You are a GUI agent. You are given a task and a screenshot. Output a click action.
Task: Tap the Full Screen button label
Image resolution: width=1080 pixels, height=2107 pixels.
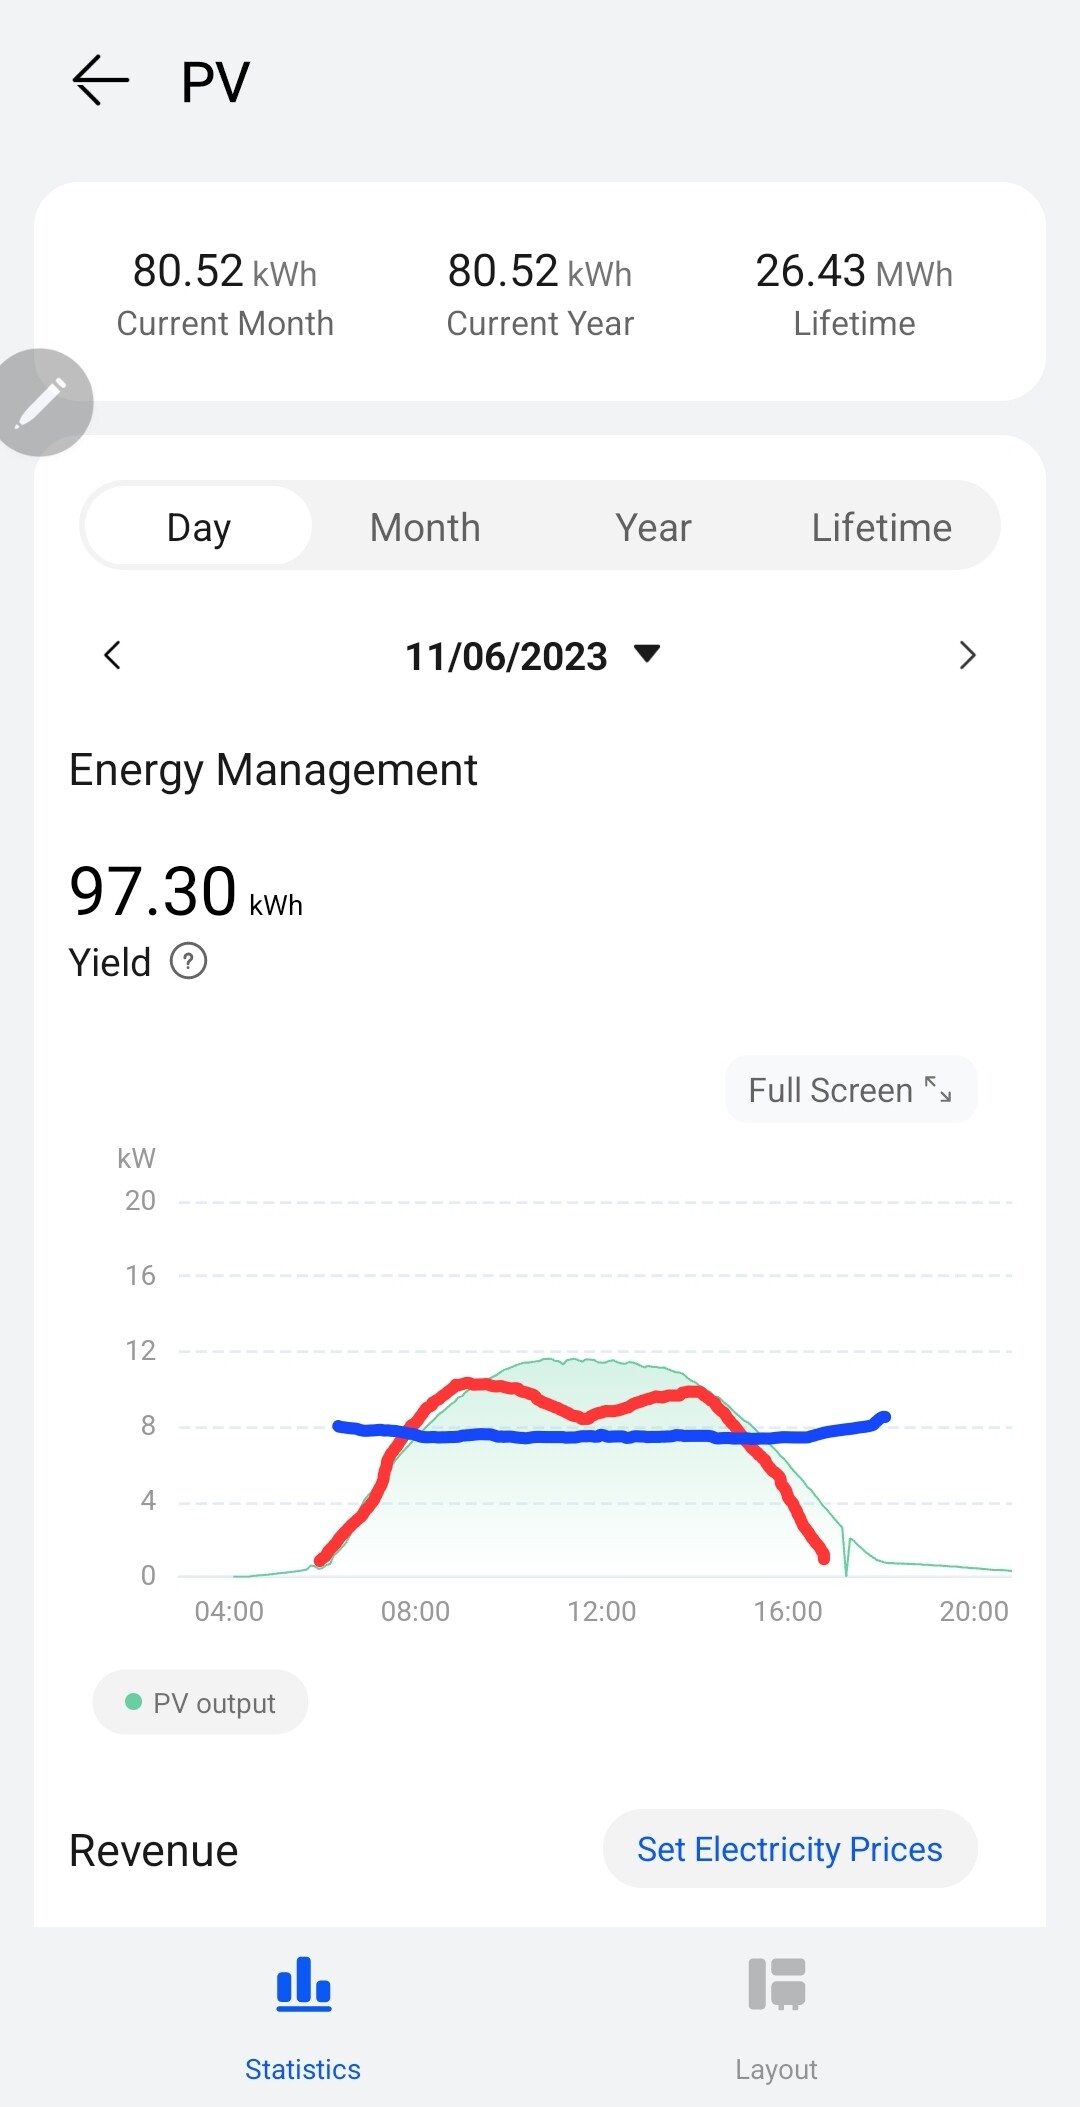[x=830, y=1090]
